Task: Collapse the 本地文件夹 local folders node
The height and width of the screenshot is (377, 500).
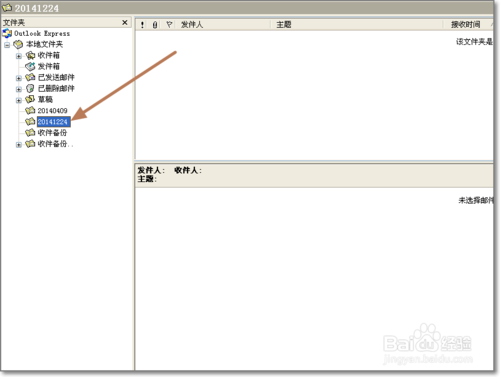Action: tap(7, 45)
